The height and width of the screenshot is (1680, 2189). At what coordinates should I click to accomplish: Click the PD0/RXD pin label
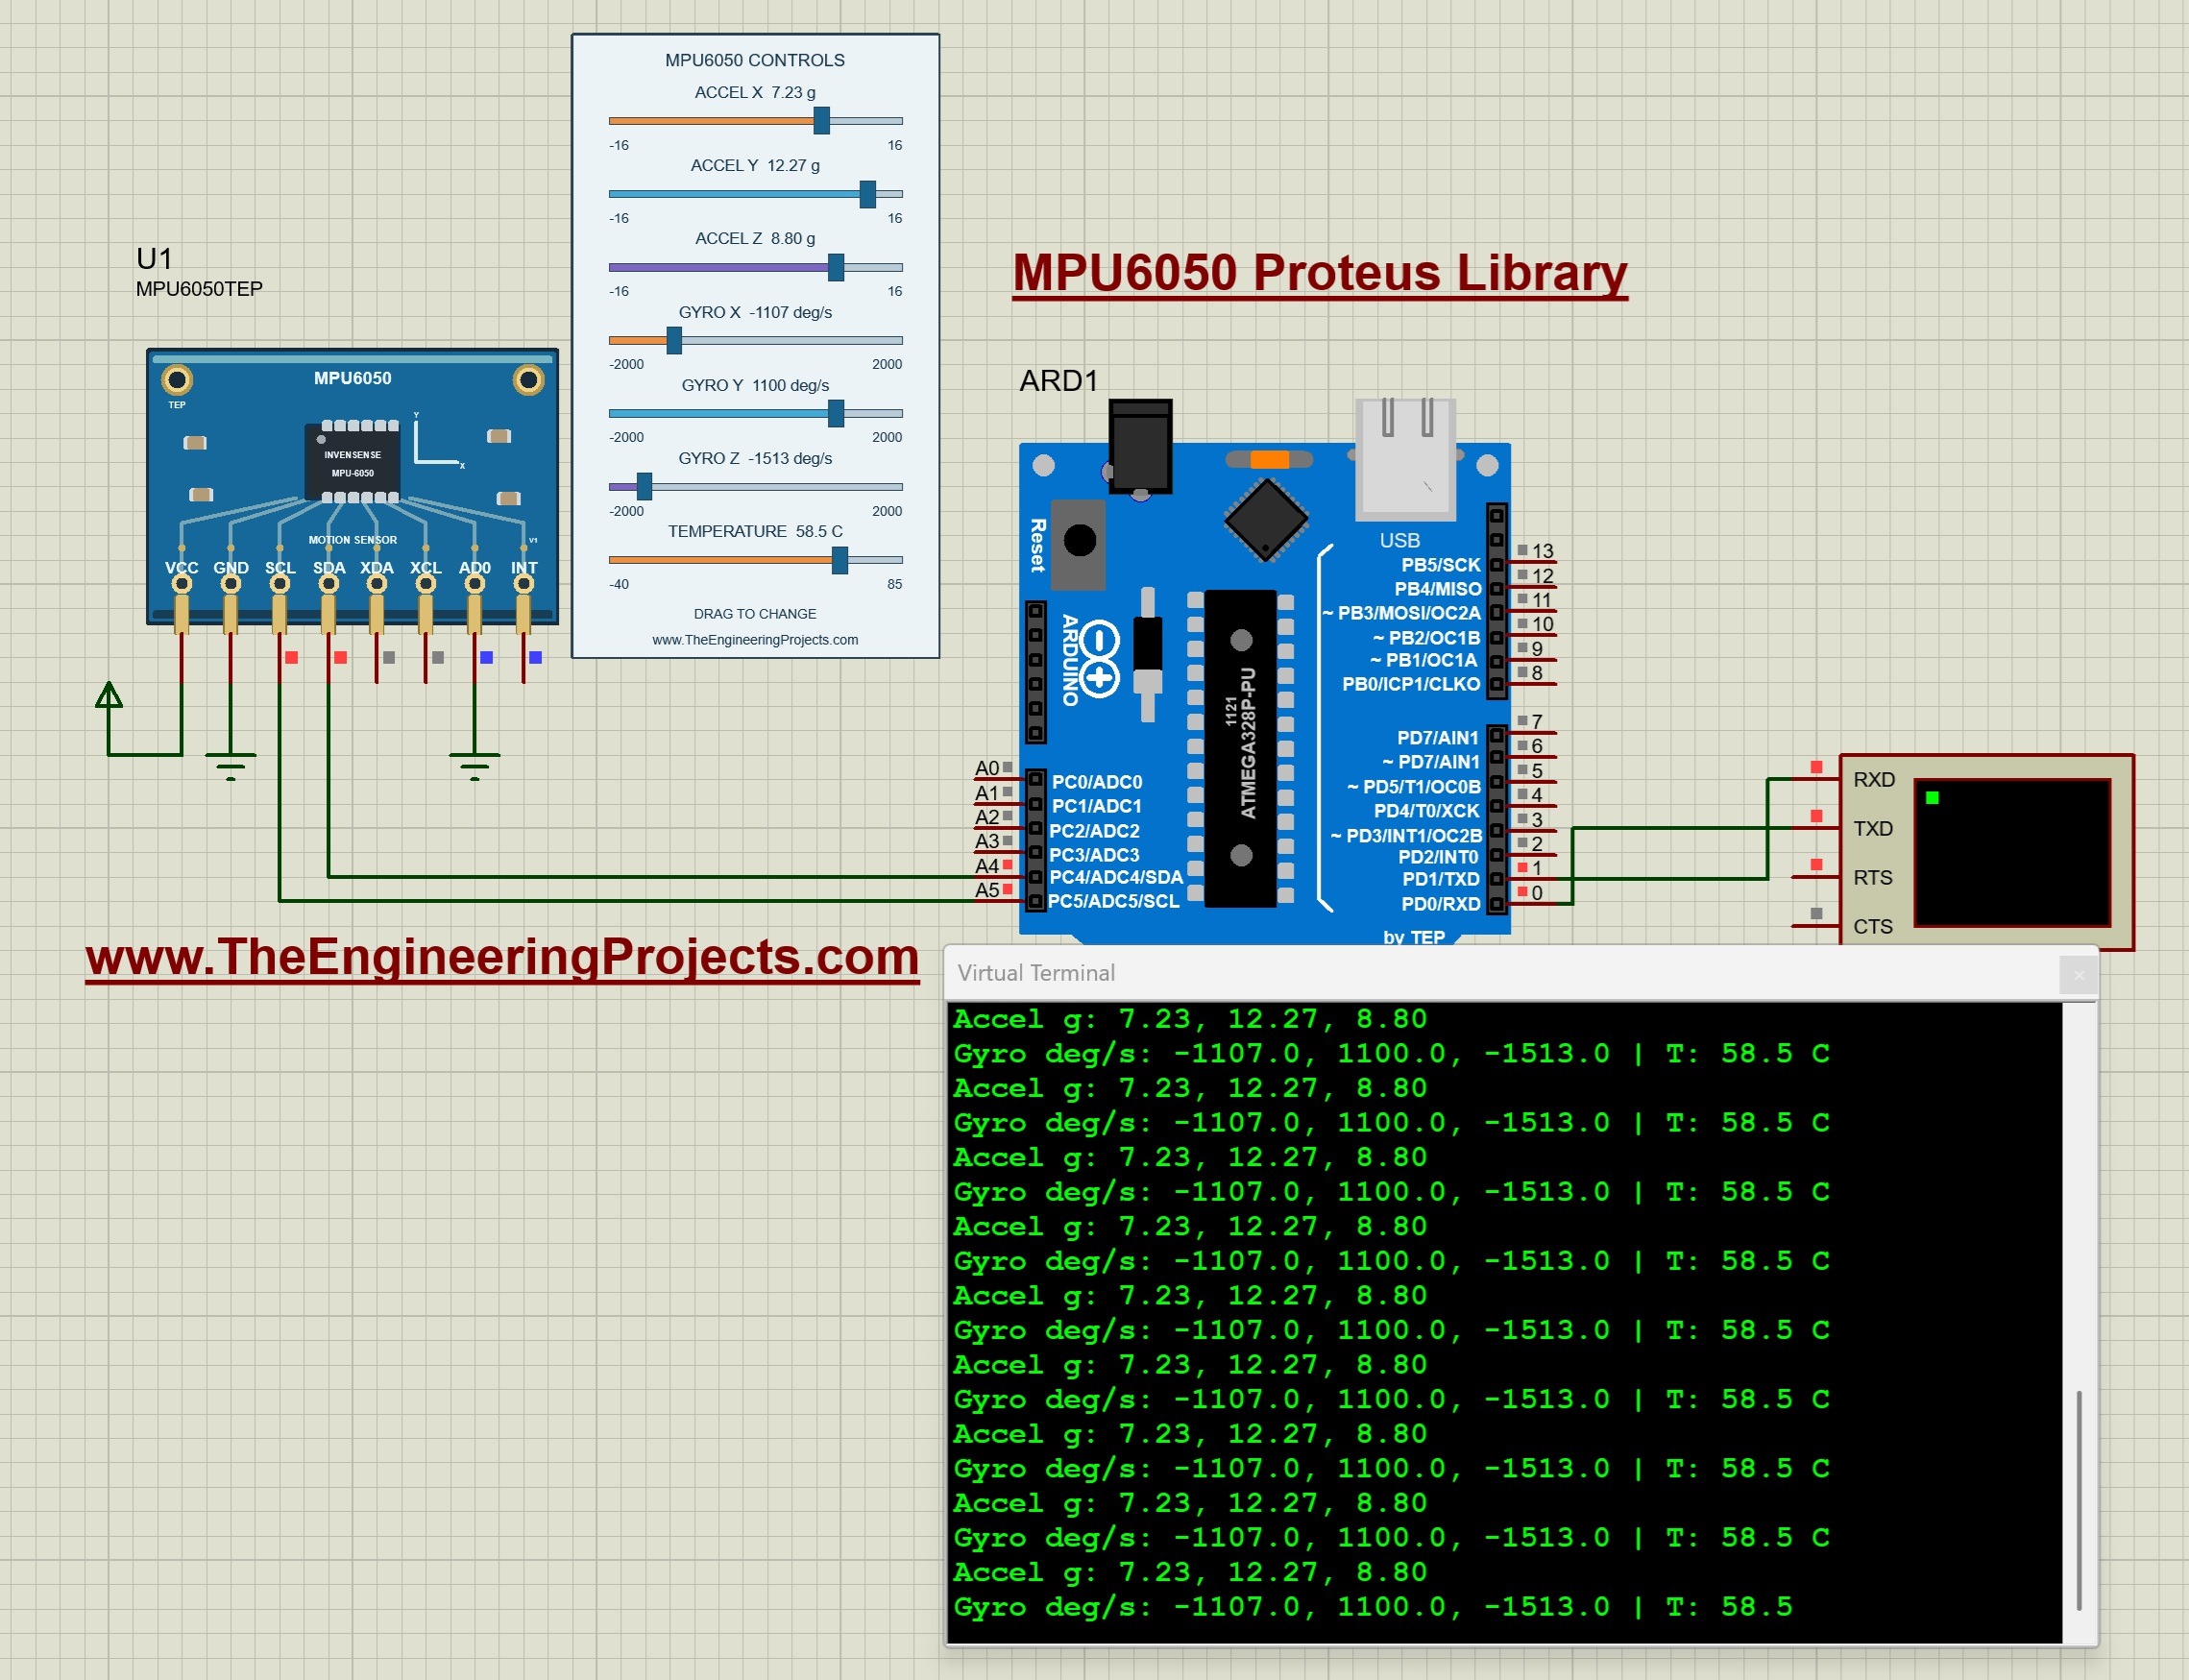(1440, 904)
